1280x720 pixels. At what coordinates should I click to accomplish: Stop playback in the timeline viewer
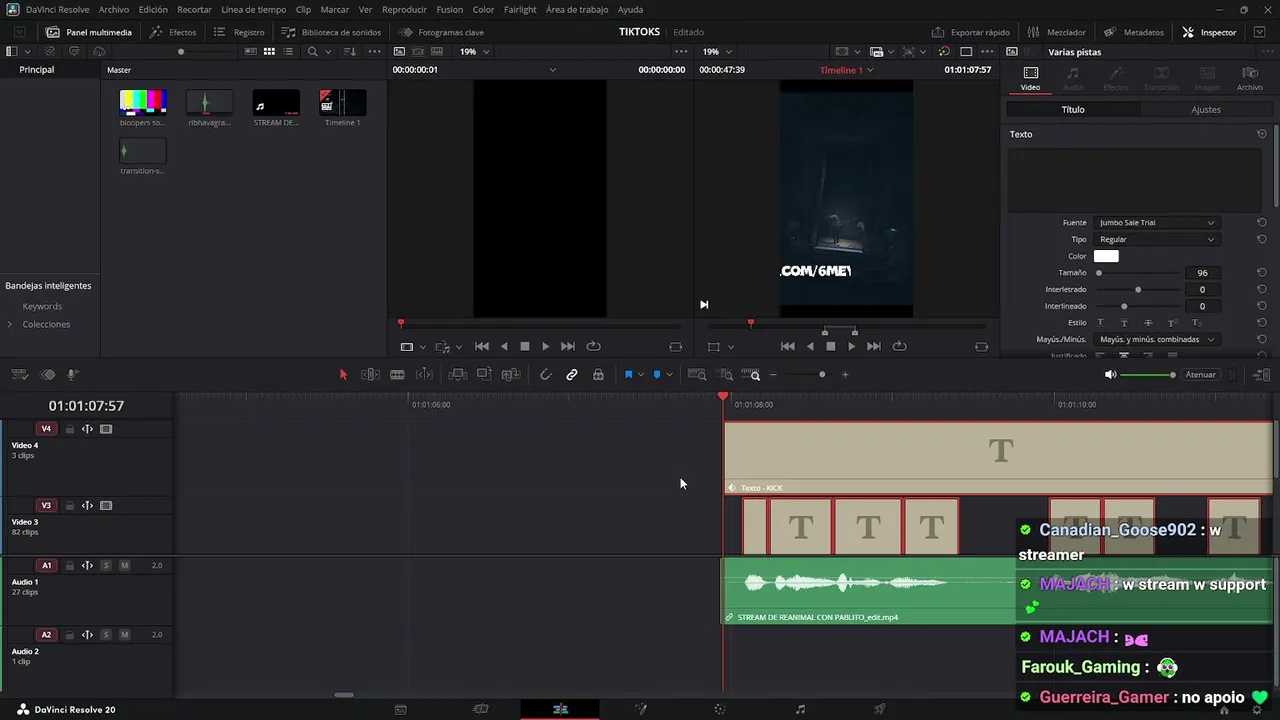(830, 346)
